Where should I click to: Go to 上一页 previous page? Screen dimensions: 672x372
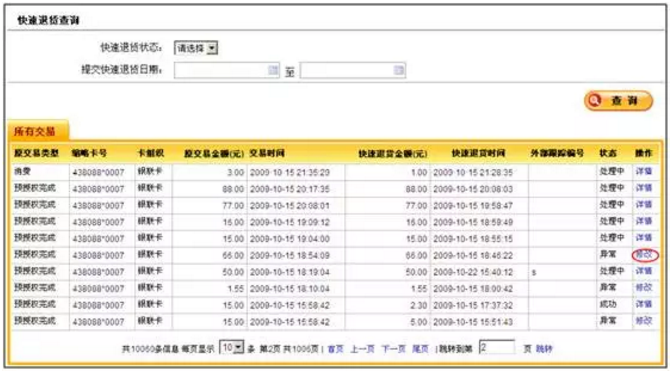[363, 349]
